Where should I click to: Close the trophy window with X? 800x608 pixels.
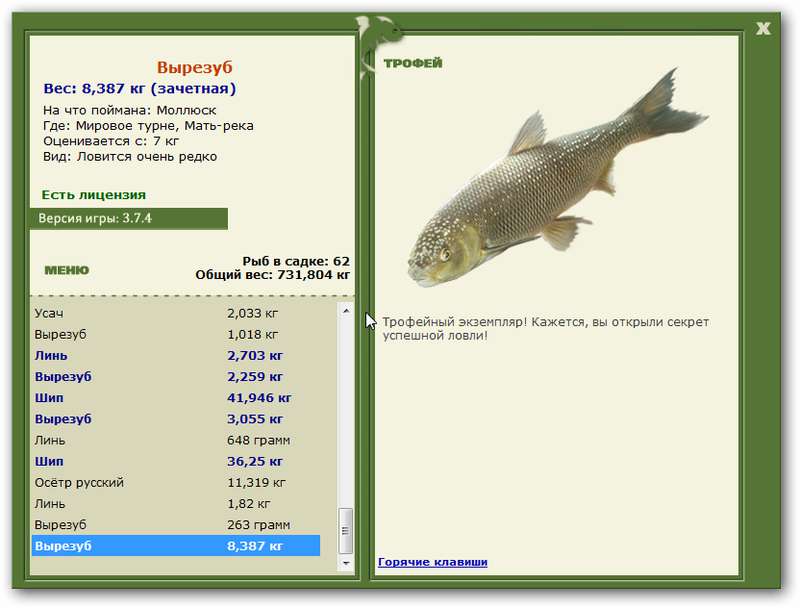click(x=763, y=29)
